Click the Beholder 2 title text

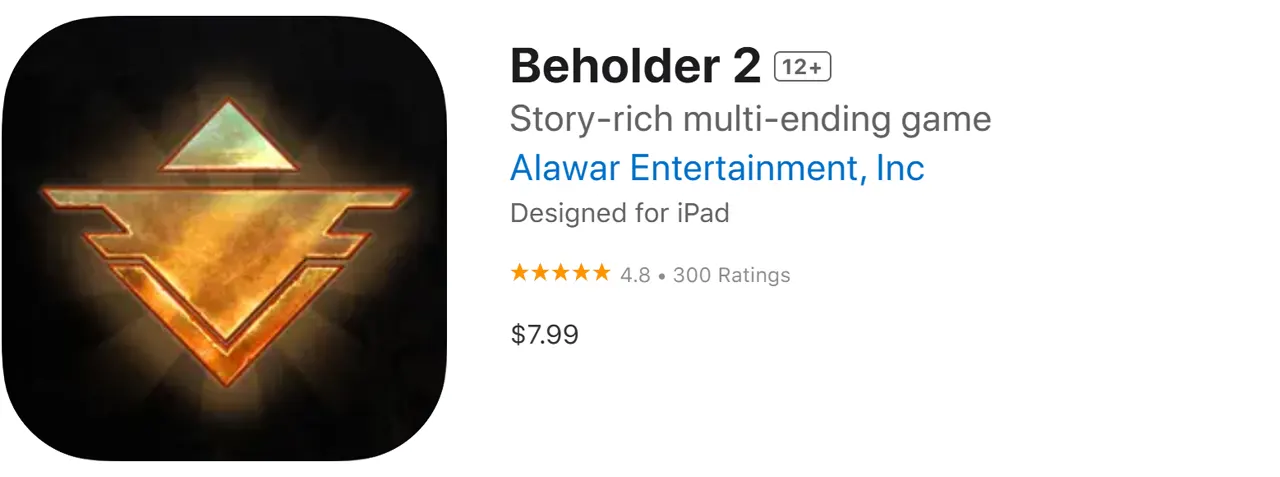click(x=636, y=67)
